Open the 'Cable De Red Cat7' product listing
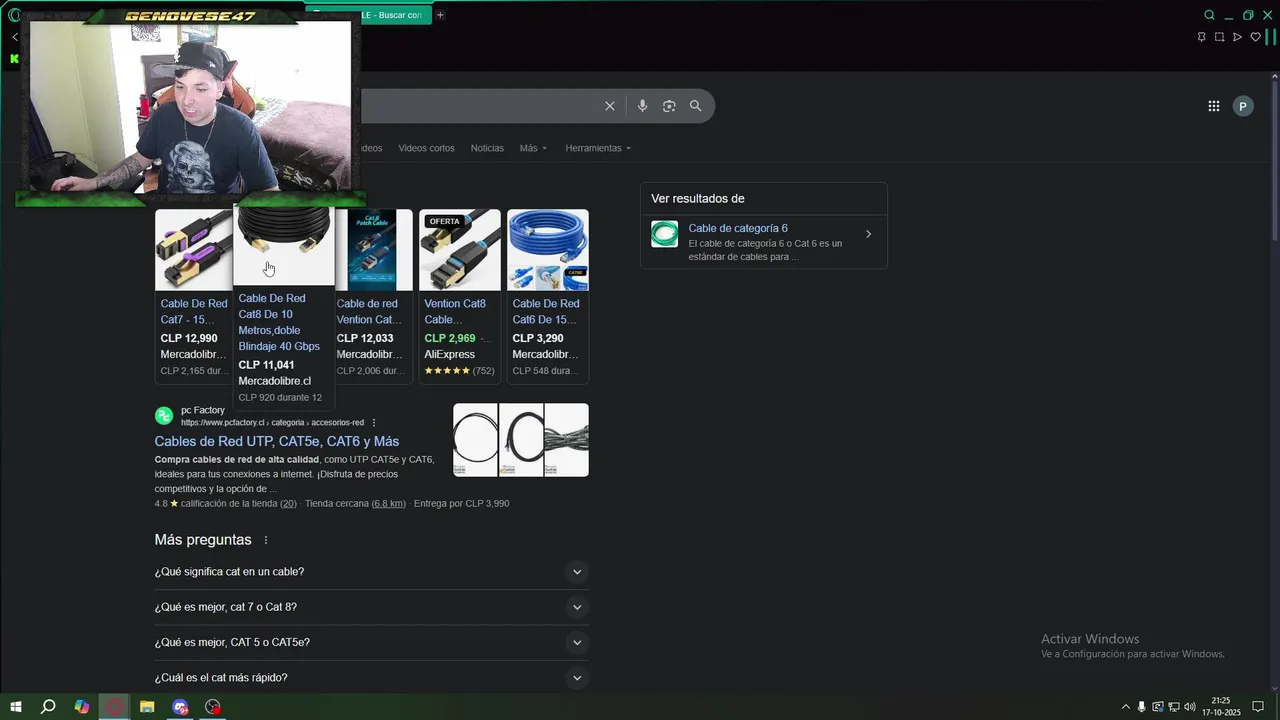Screen dimensions: 1280x720 click(194, 311)
